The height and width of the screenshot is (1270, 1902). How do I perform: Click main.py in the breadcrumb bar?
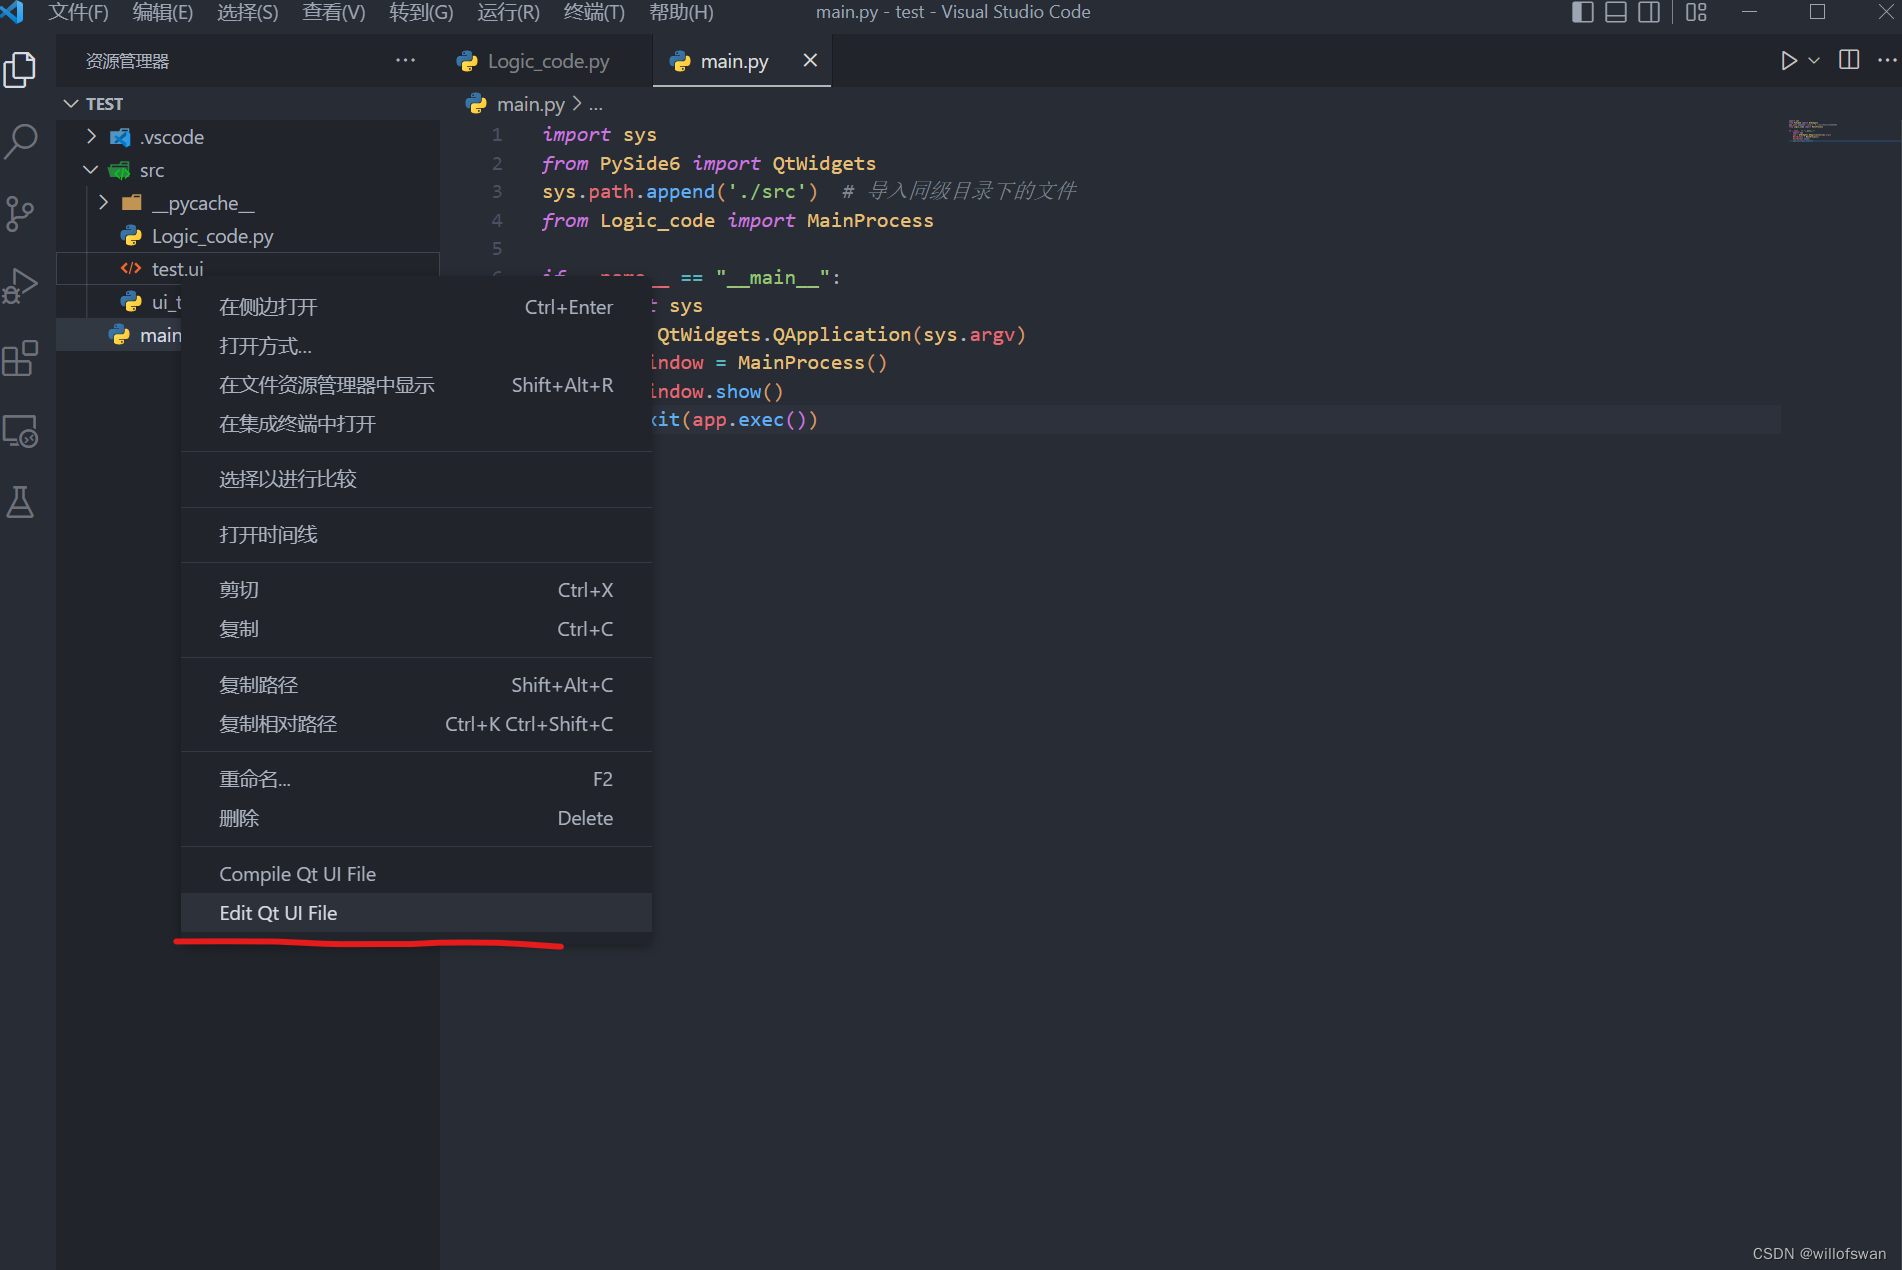tap(530, 104)
